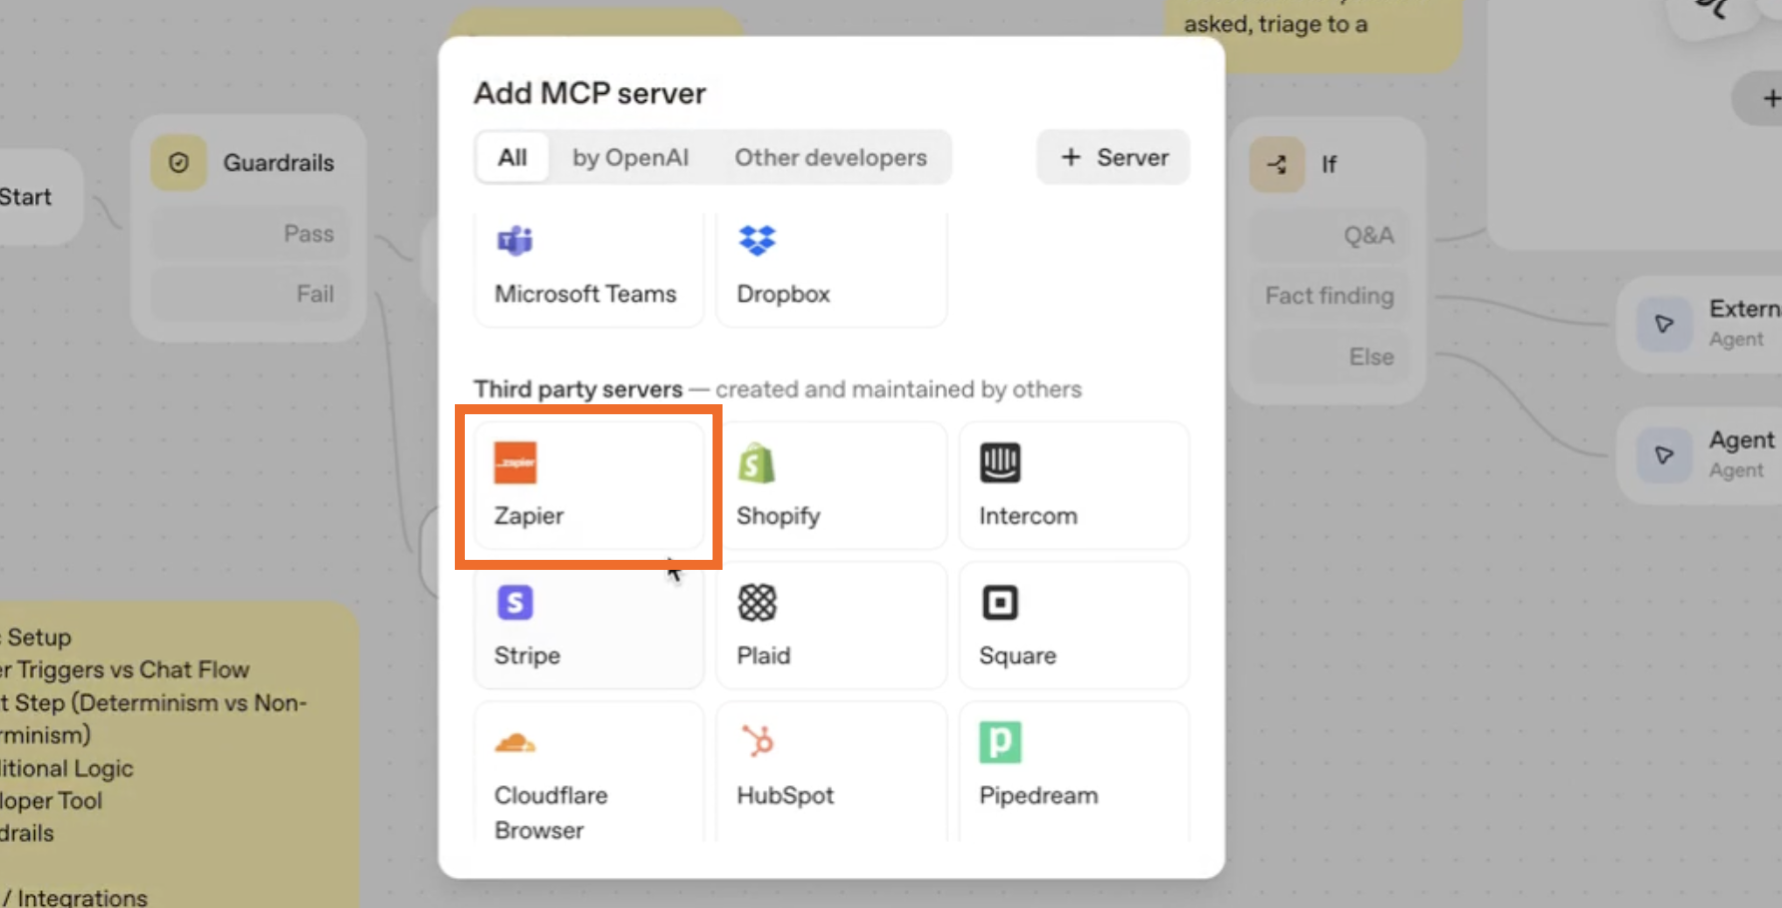The width and height of the screenshot is (1782, 908).
Task: Select the Q&A branch of If node
Action: coord(1329,236)
